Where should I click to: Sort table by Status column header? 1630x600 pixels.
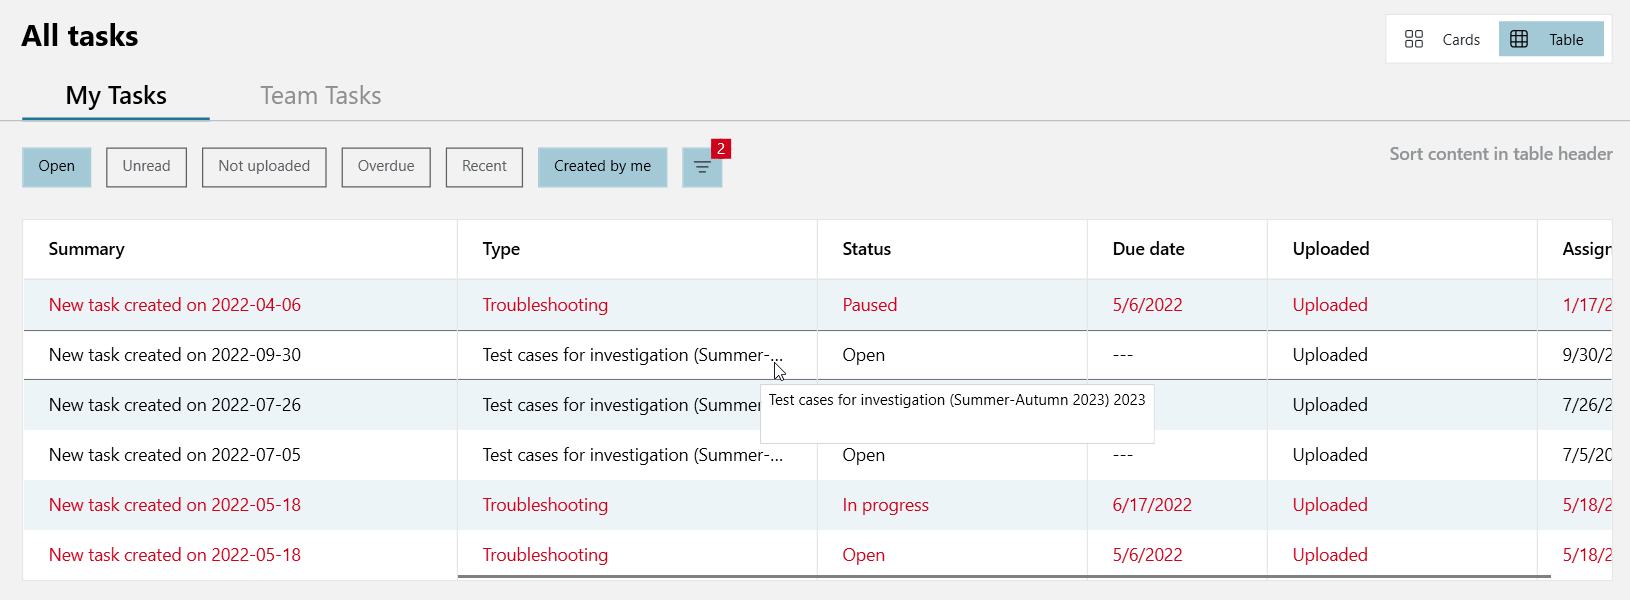[x=866, y=249]
